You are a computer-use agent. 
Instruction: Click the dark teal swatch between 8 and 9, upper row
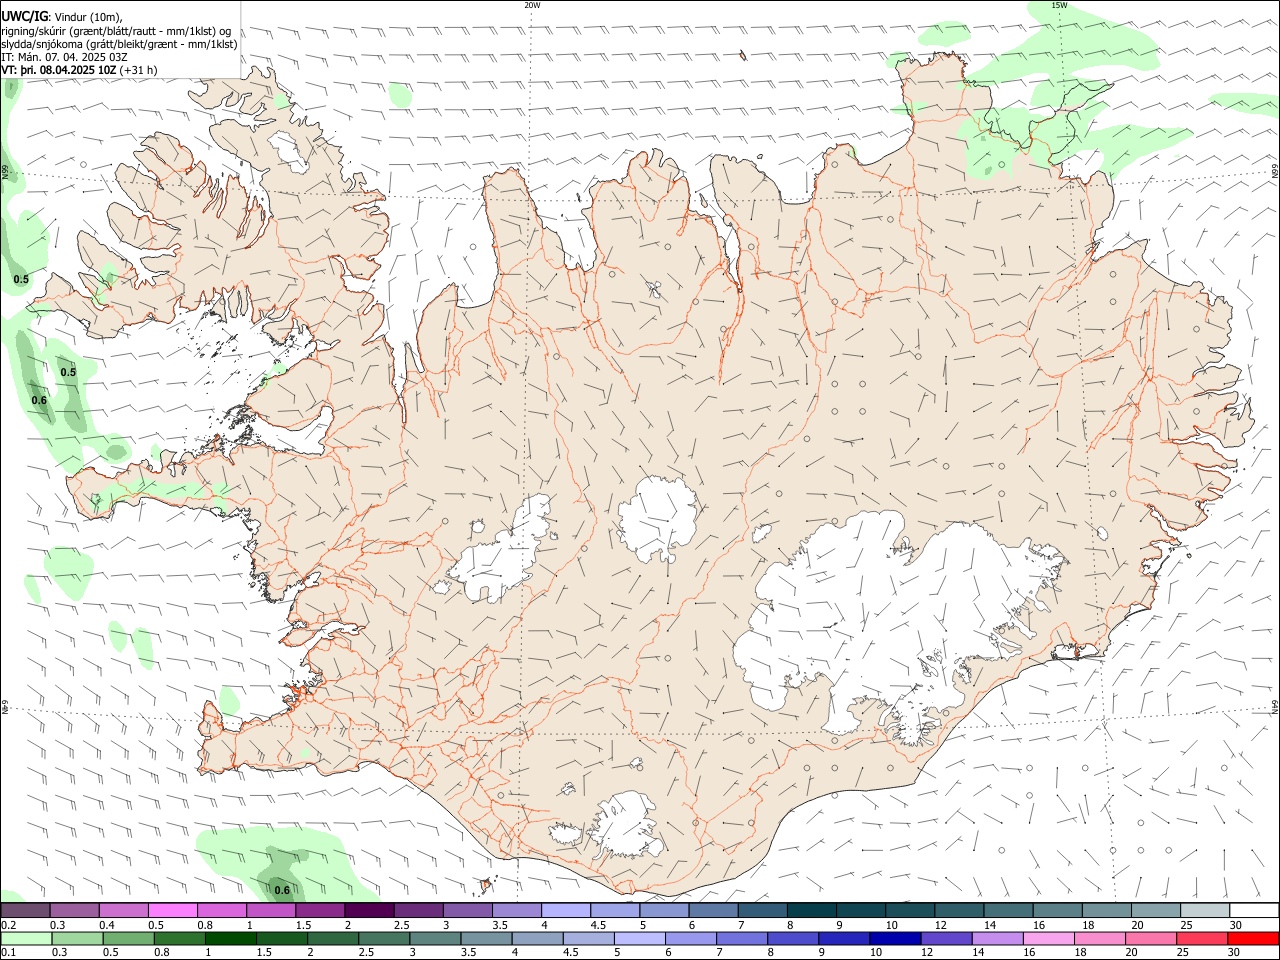813,911
